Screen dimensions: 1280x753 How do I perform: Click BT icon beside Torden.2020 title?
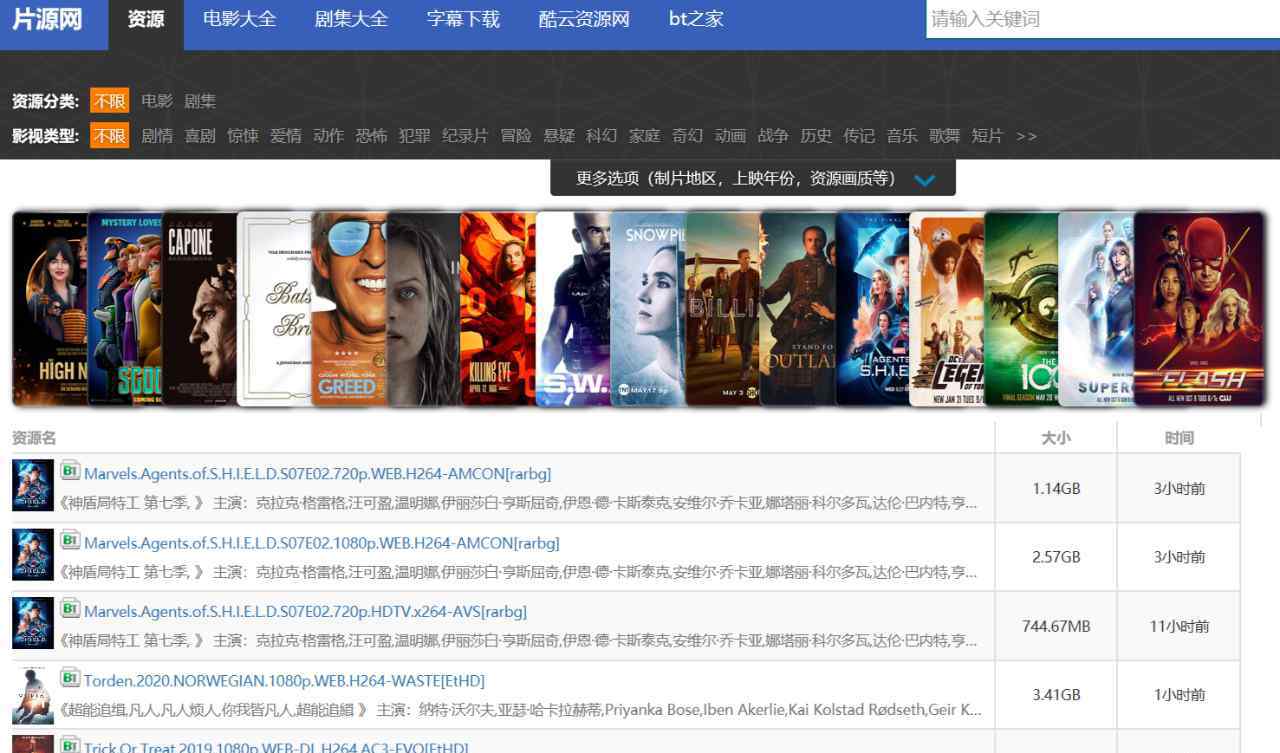[x=70, y=676]
